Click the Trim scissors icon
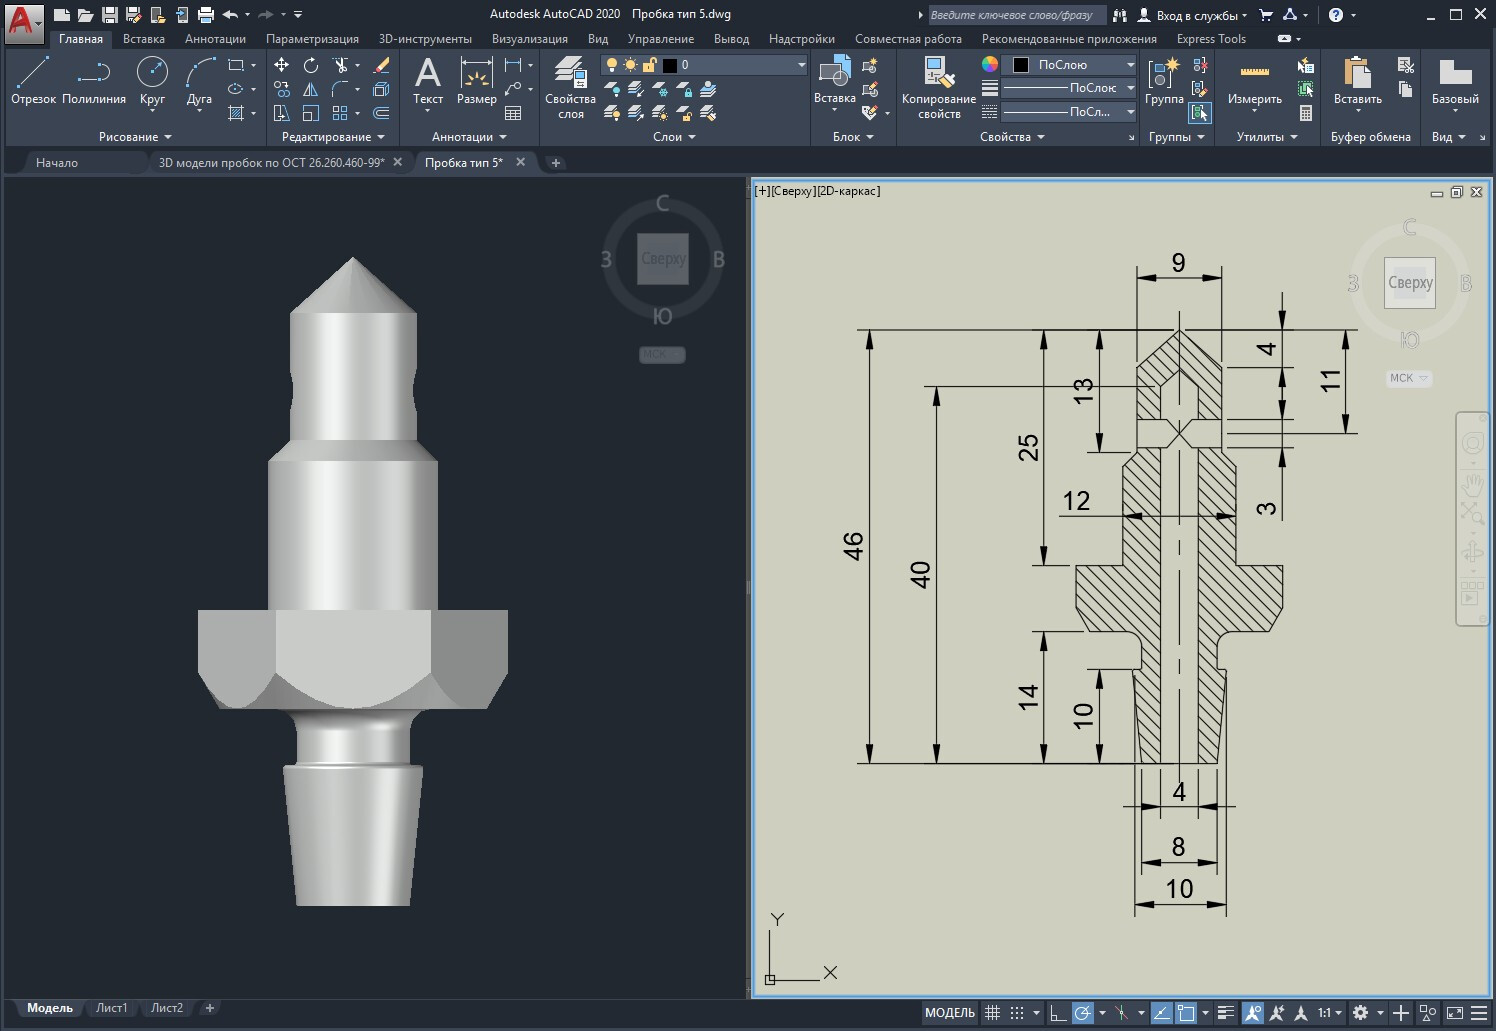This screenshot has height=1031, width=1496. click(341, 65)
